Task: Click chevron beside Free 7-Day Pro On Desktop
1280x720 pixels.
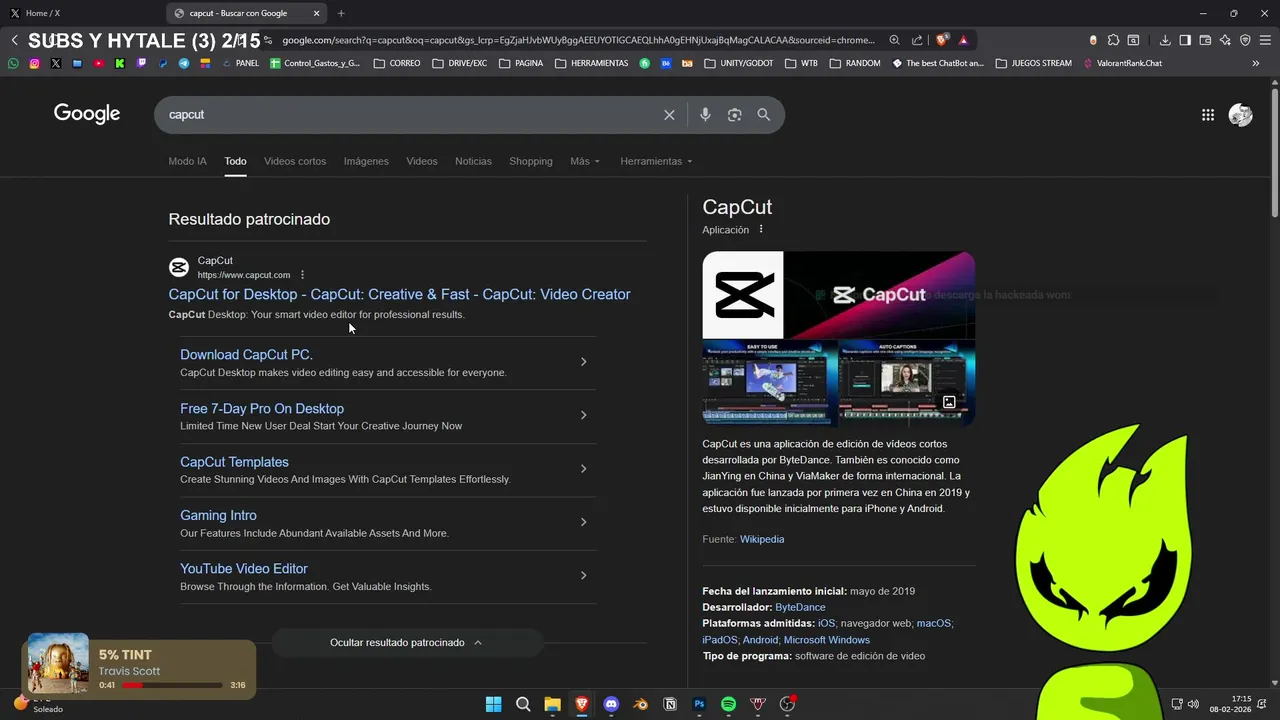Action: click(x=584, y=415)
